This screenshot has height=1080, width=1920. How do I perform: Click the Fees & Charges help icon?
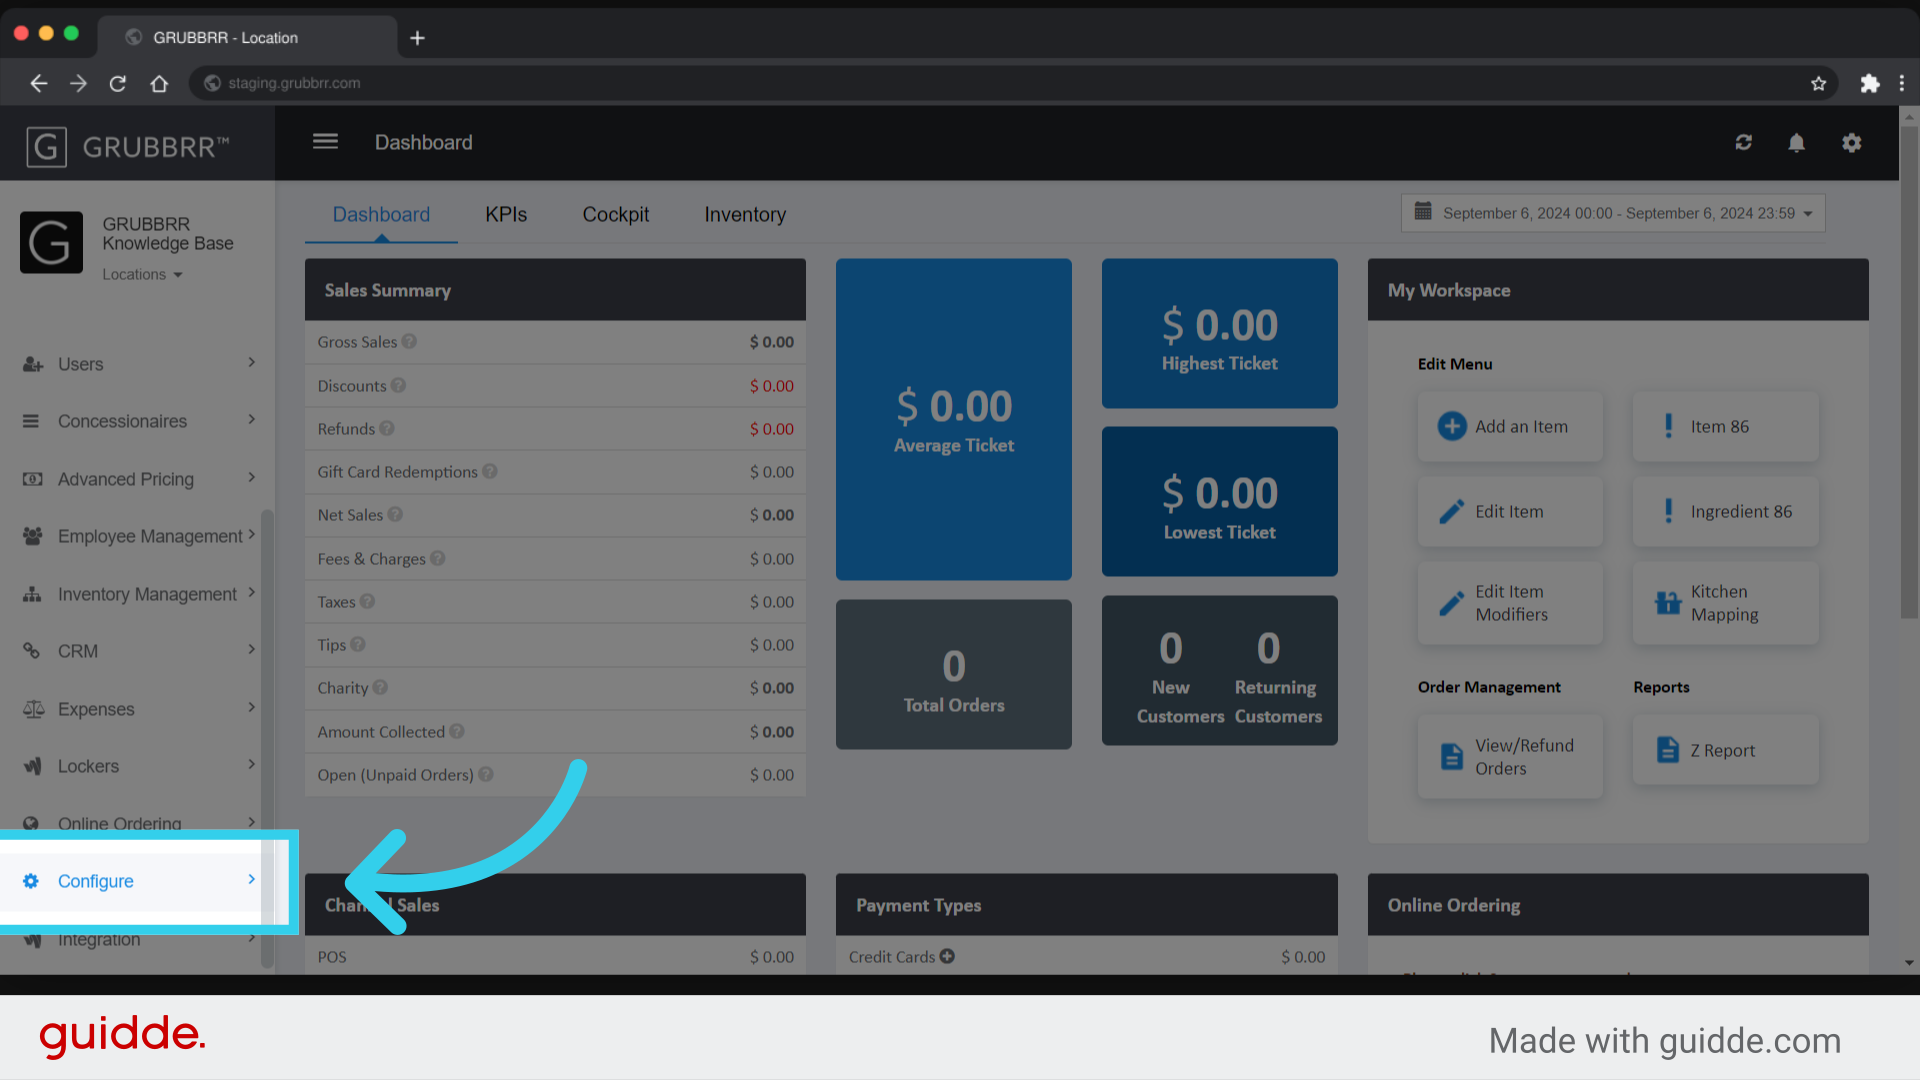click(x=438, y=558)
